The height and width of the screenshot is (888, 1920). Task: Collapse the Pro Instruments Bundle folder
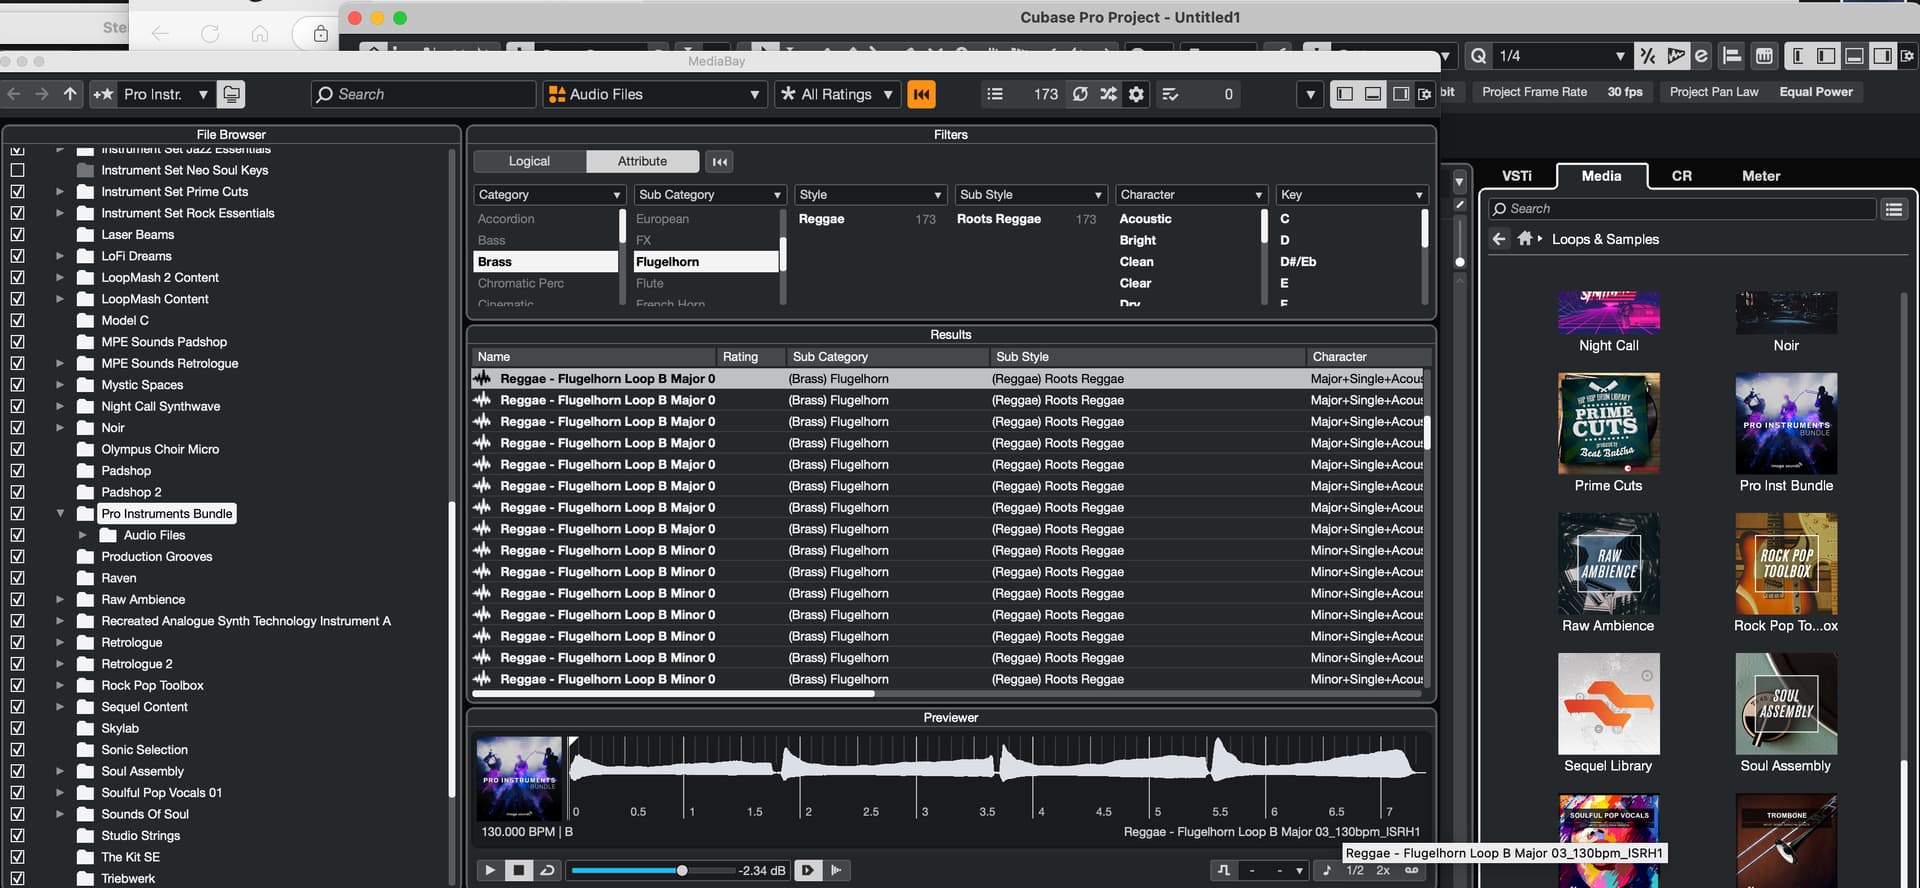[60, 513]
